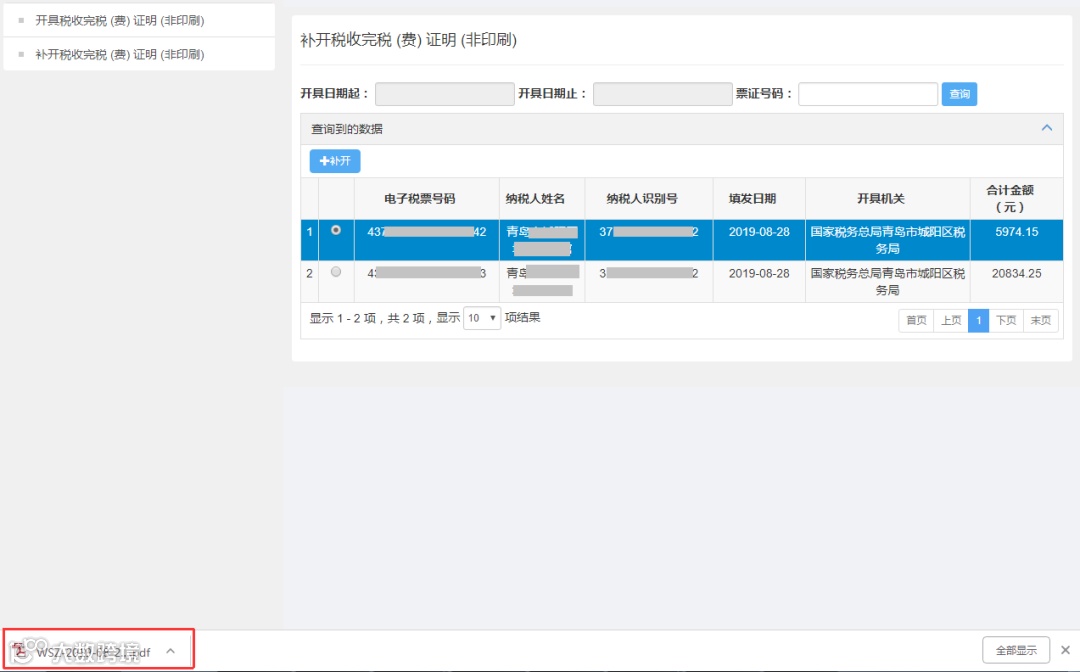The width and height of the screenshot is (1080, 672).
Task: Click the 开具日期起 date input field
Action: coord(444,94)
